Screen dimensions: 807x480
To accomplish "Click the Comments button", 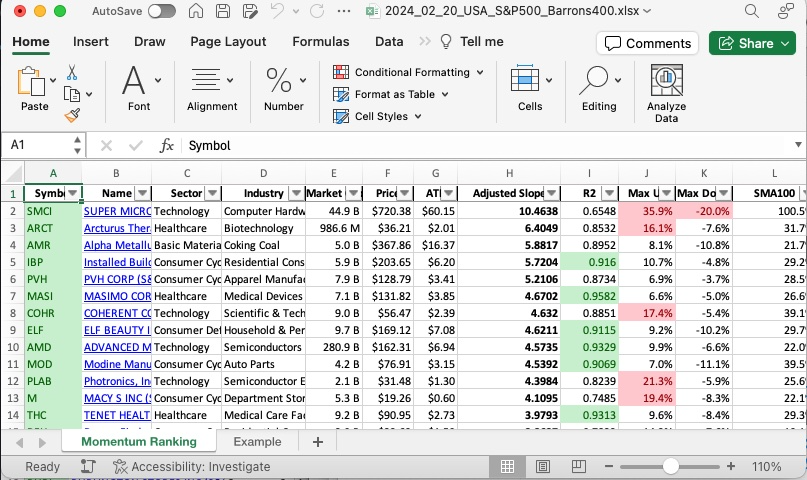I will [x=647, y=43].
